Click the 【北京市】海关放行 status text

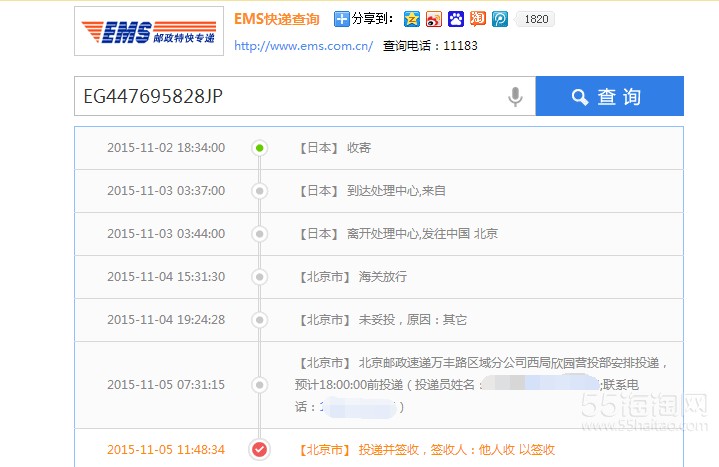[x=352, y=277]
